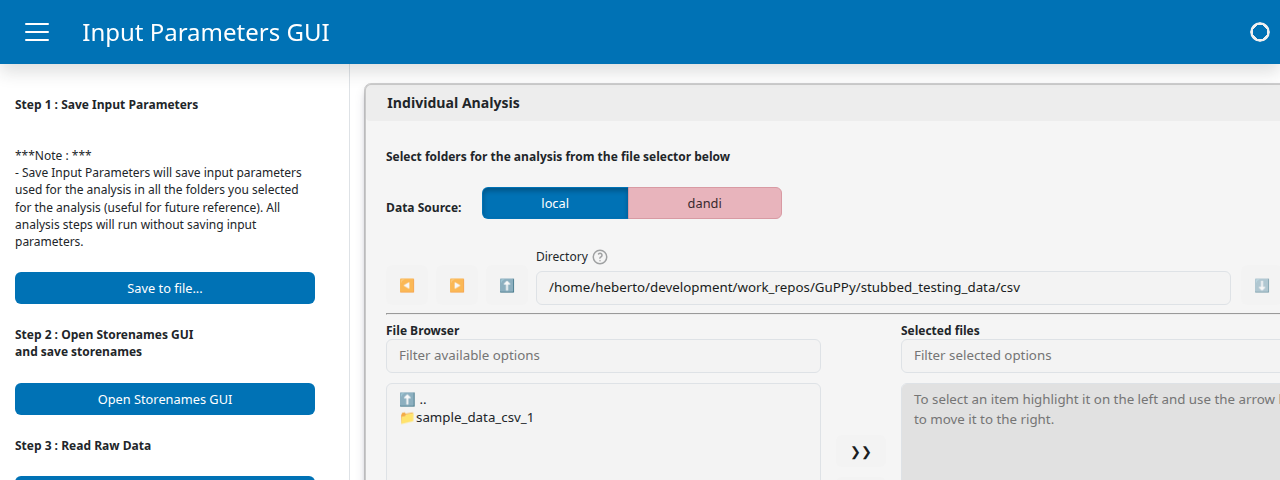Click 'Step 1 : Save Input Parameters' heading

[x=107, y=104]
